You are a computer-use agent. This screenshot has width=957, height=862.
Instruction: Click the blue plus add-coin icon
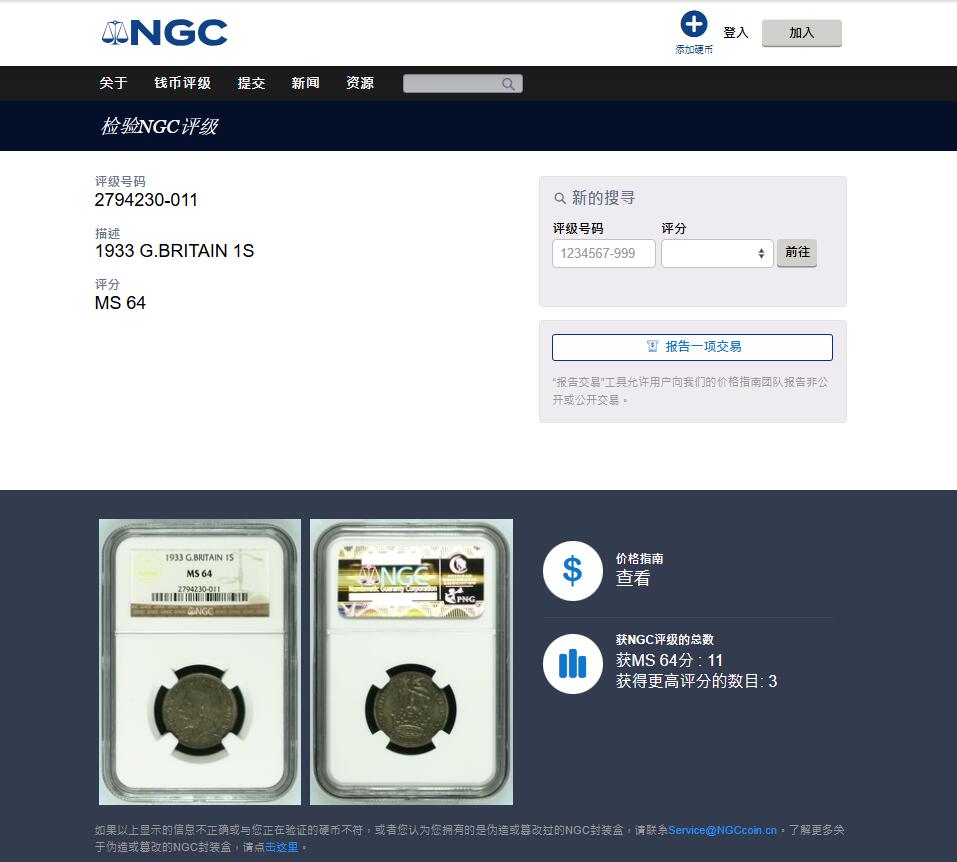click(x=694, y=24)
